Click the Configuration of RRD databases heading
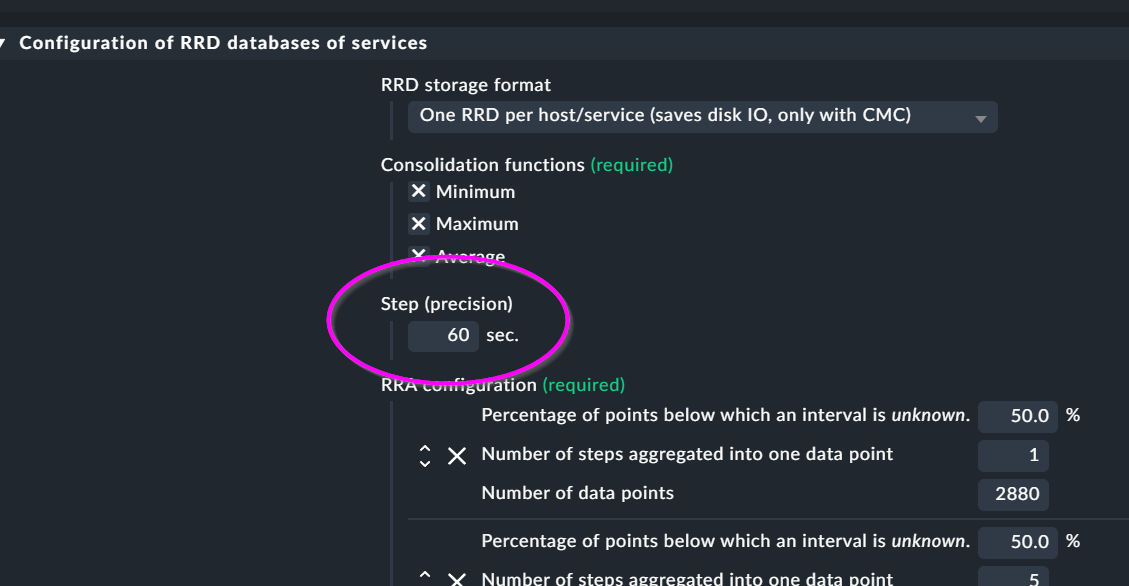The height and width of the screenshot is (586, 1129). [x=222, y=43]
